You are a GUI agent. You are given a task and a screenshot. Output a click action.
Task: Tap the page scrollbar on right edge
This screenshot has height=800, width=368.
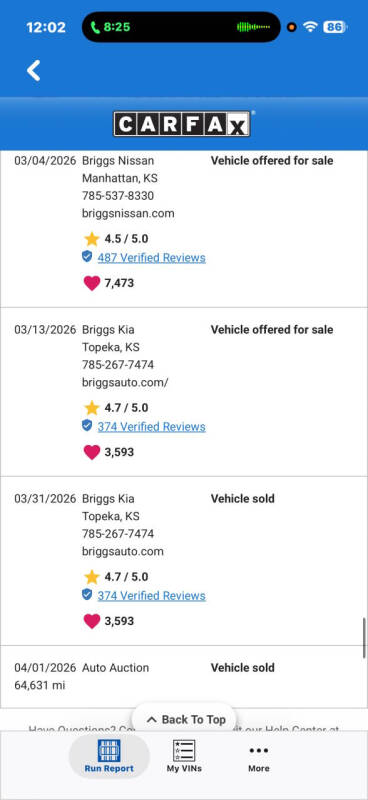tap(364, 638)
